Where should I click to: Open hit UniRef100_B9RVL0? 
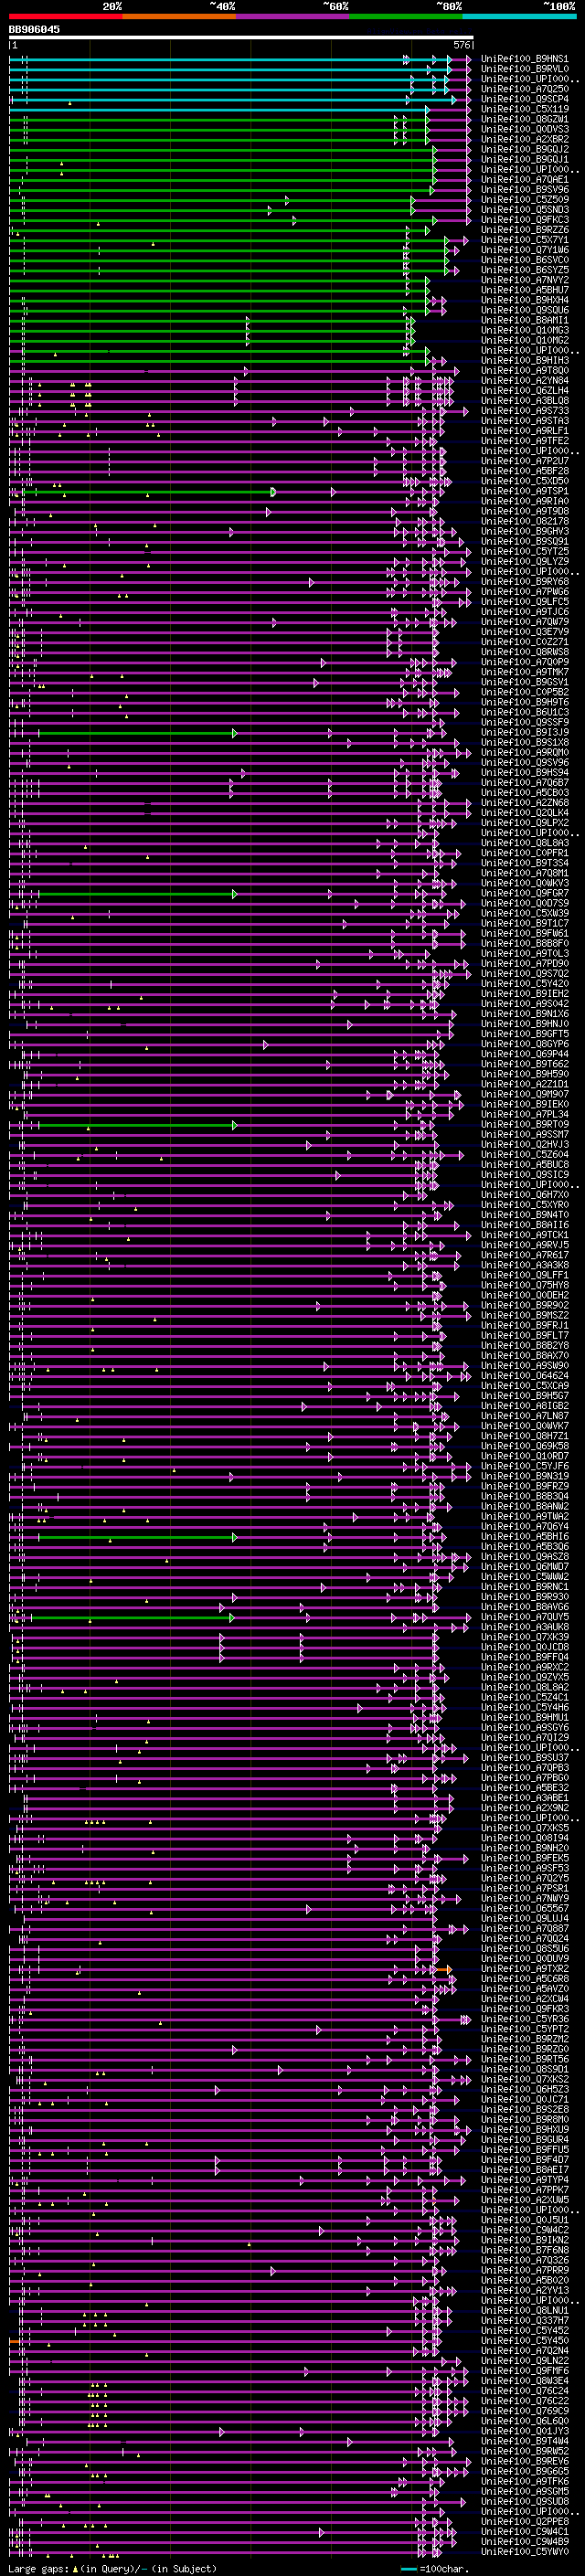click(x=525, y=69)
